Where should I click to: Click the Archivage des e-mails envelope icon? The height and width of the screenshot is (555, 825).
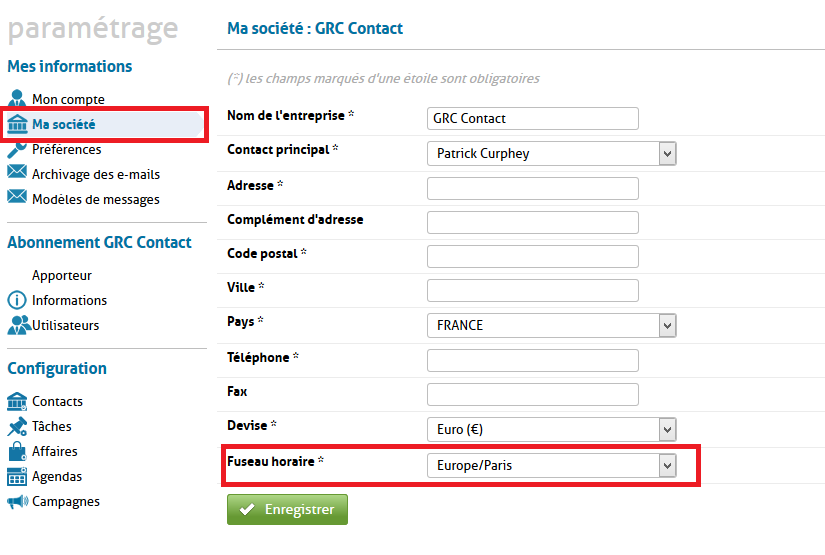pos(17,173)
